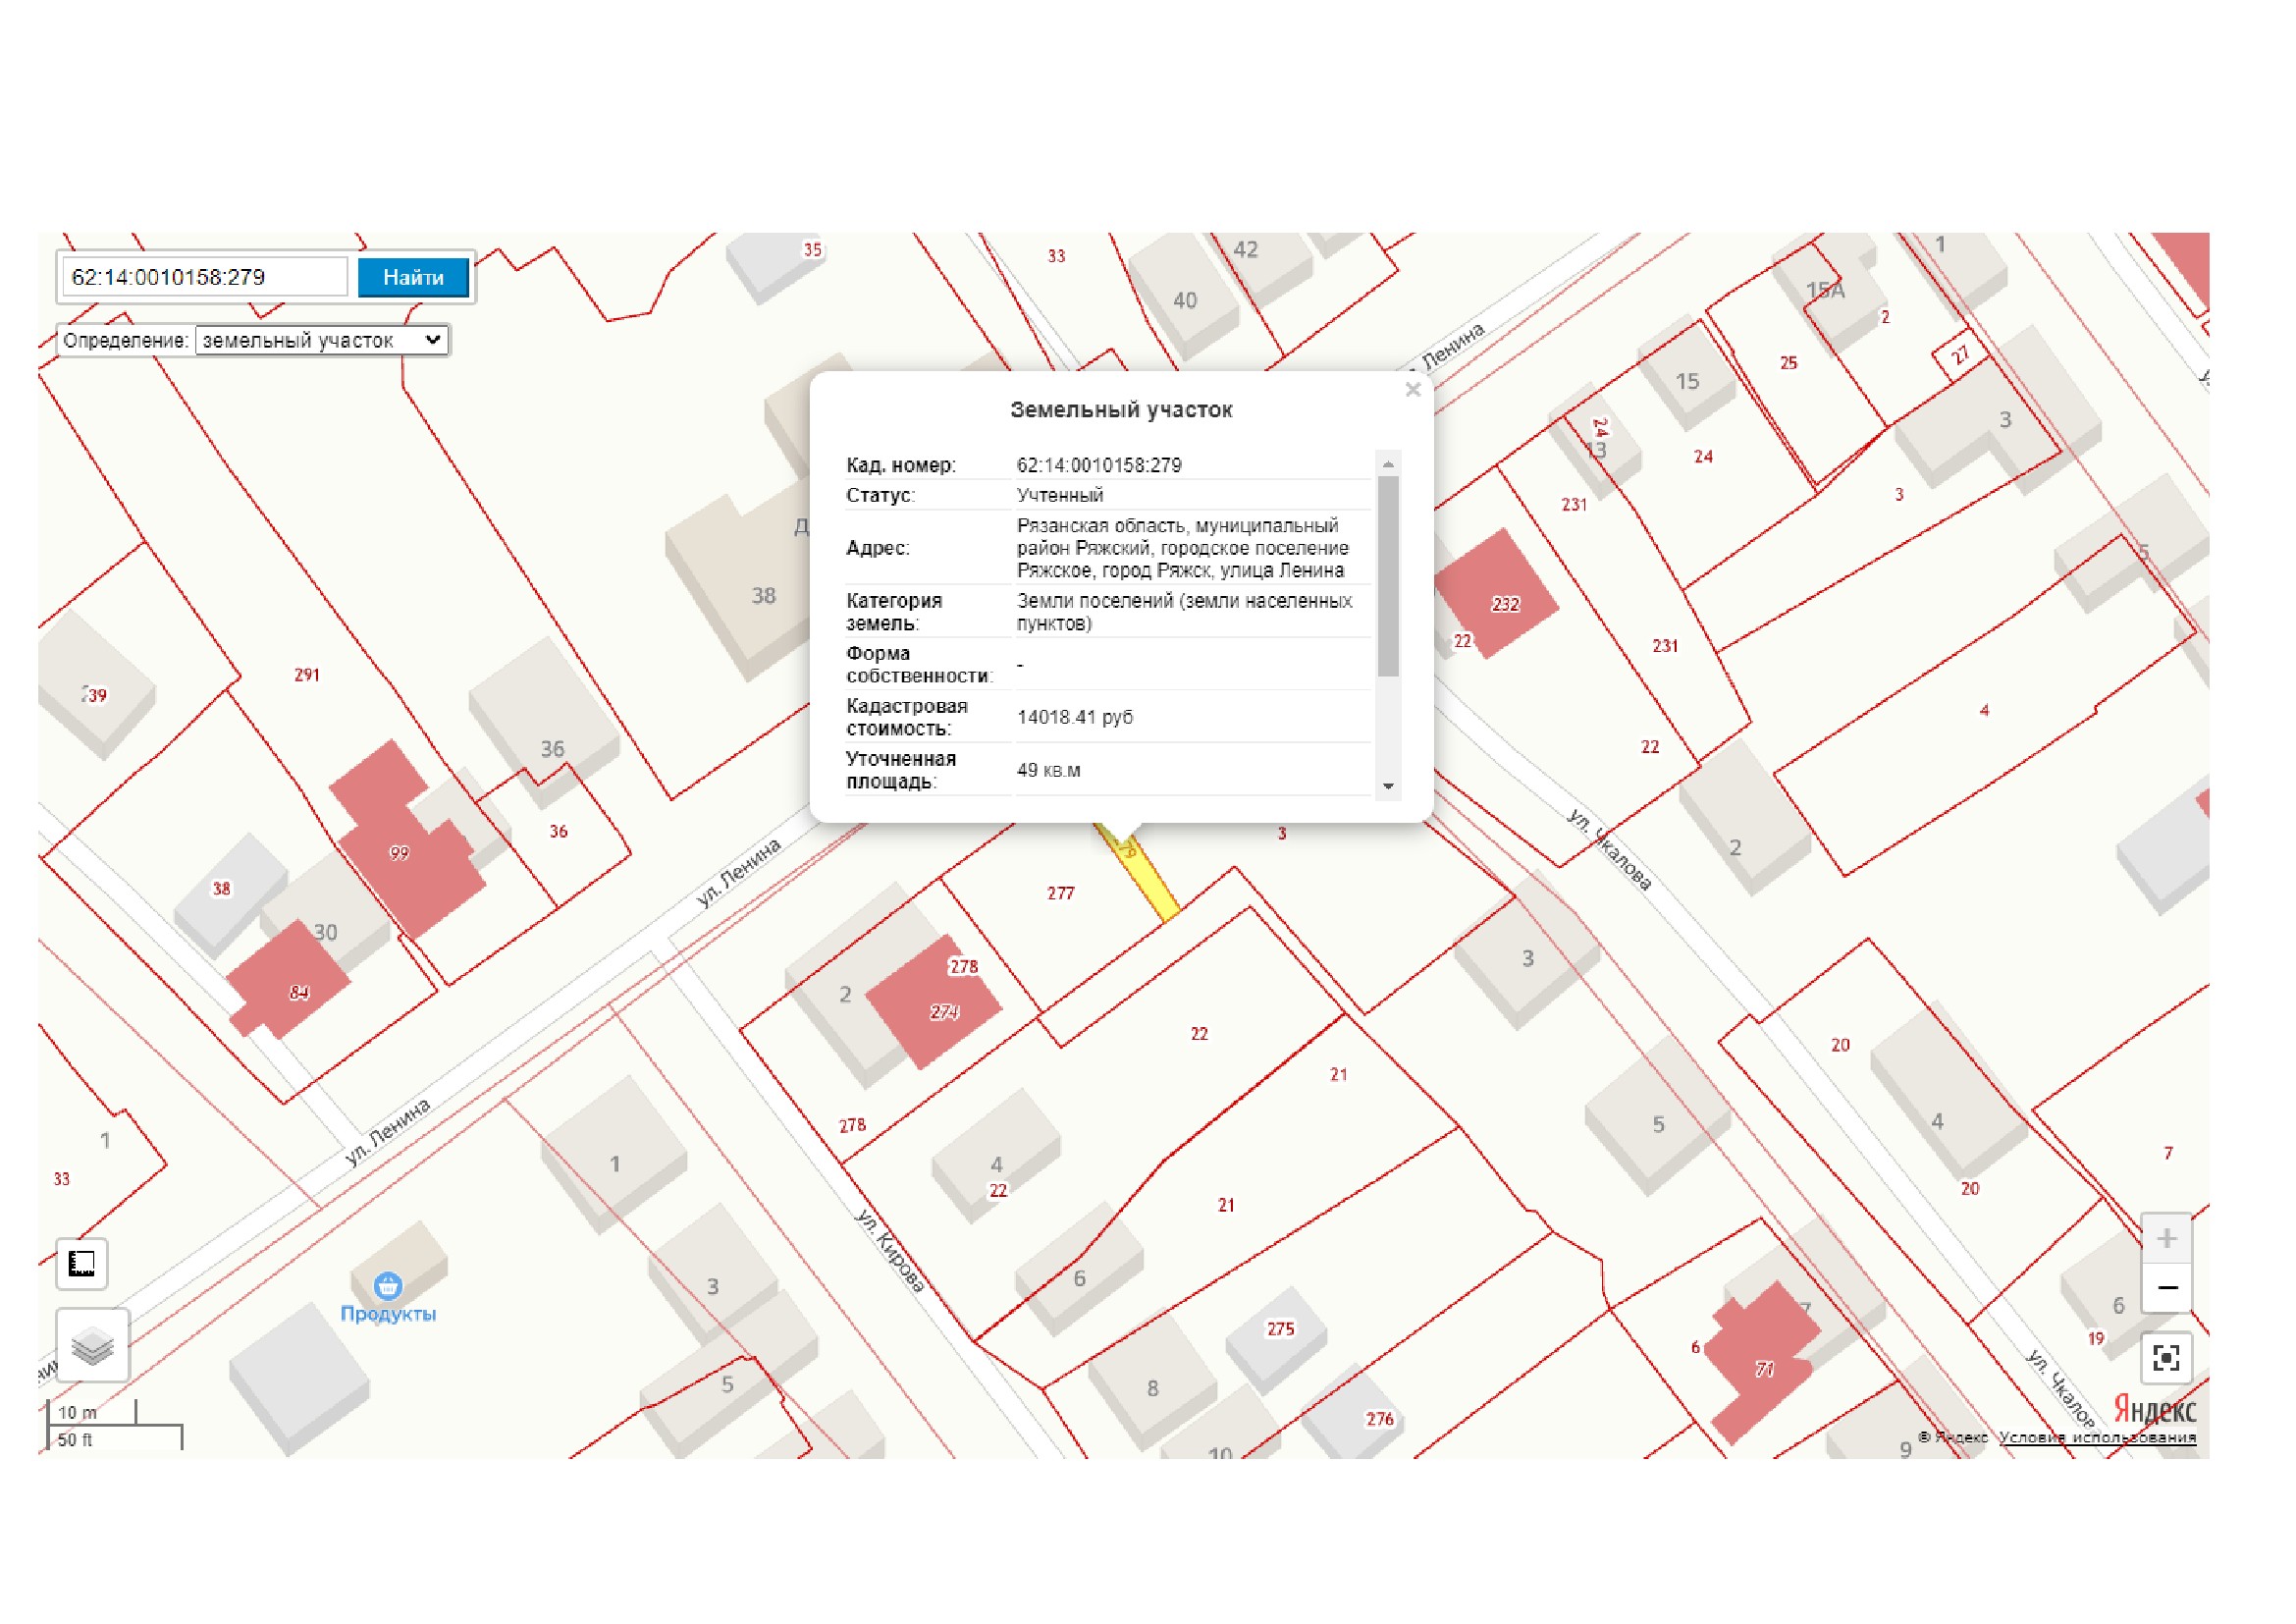Open Условия использования link

tap(2097, 1437)
